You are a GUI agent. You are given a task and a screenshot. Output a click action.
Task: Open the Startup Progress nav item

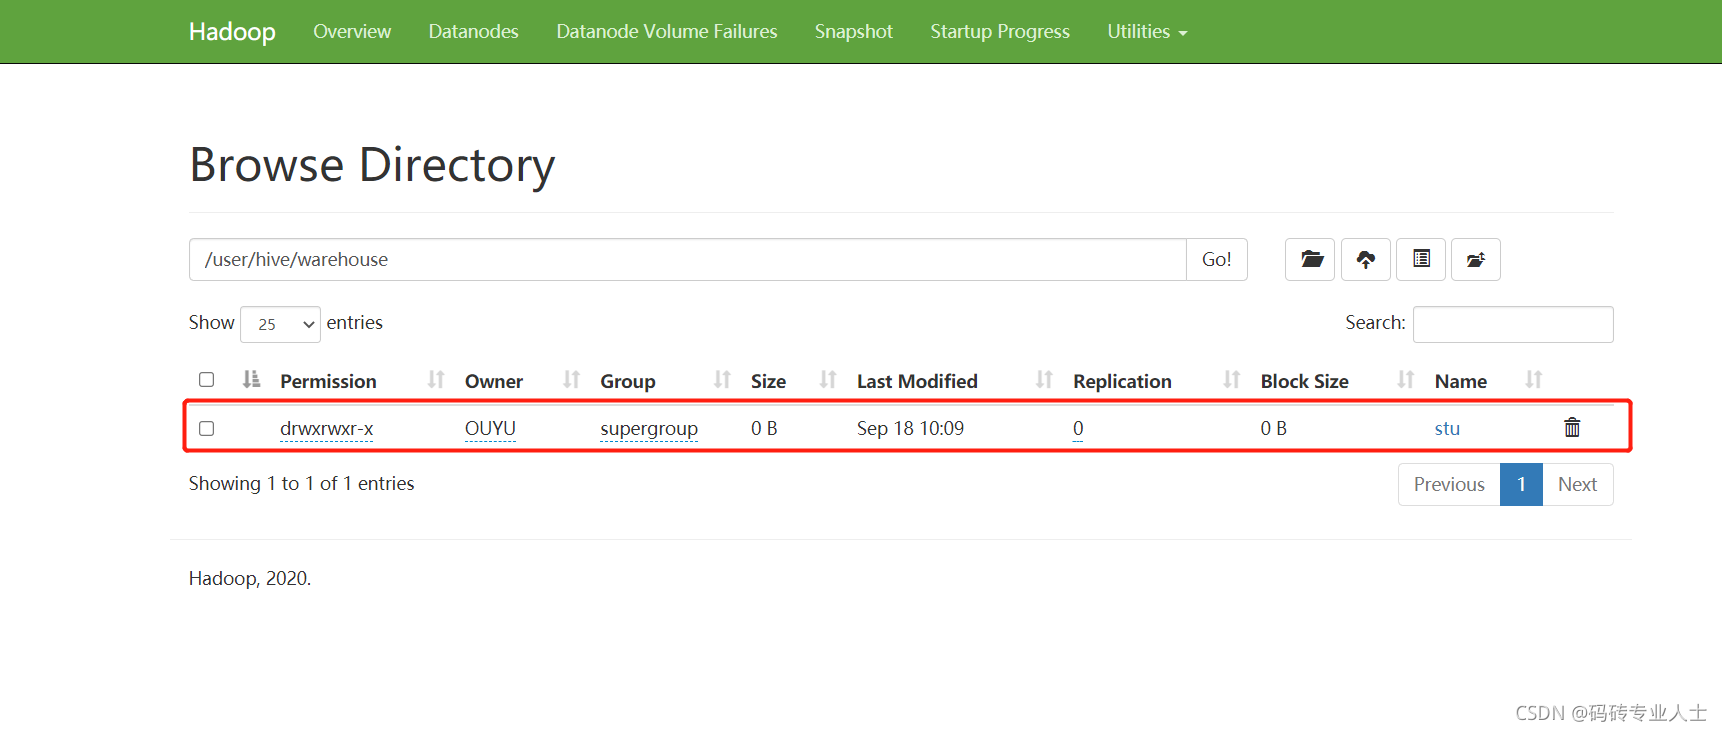click(1000, 32)
